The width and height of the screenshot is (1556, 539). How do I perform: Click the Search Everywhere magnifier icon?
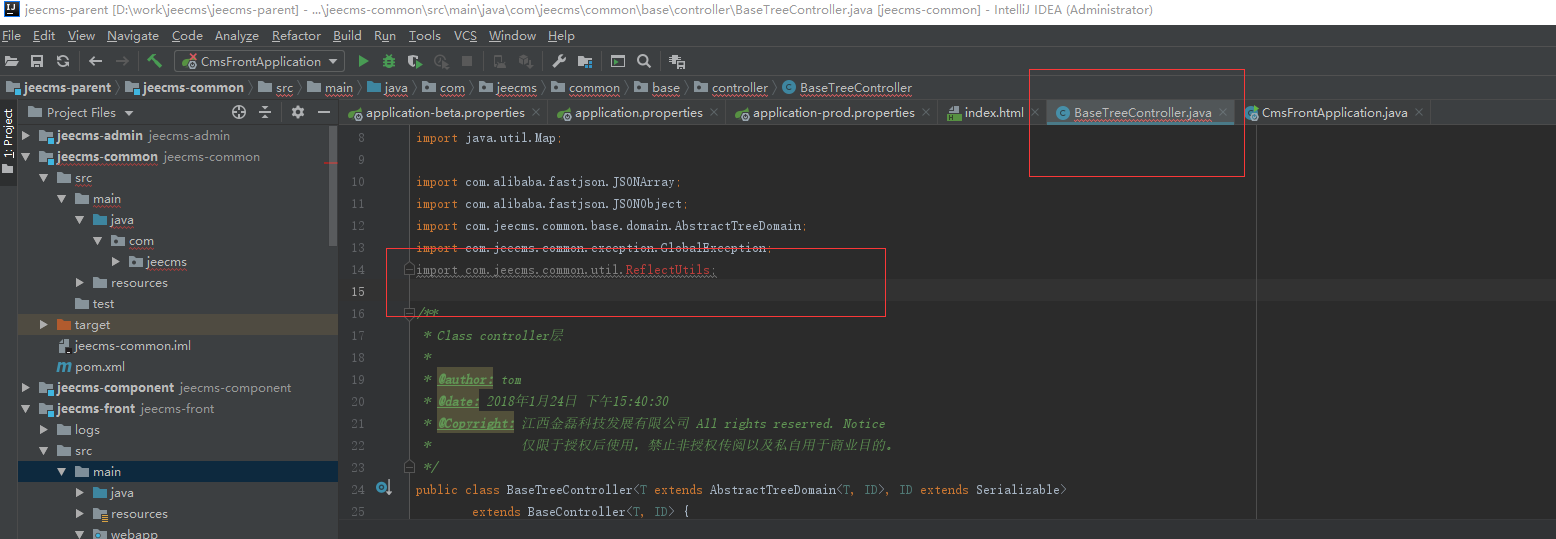pos(644,62)
